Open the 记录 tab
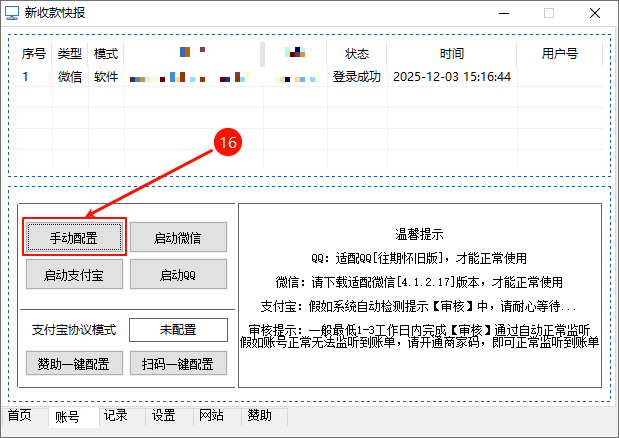Image resolution: width=619 pixels, height=438 pixels. pos(116,416)
